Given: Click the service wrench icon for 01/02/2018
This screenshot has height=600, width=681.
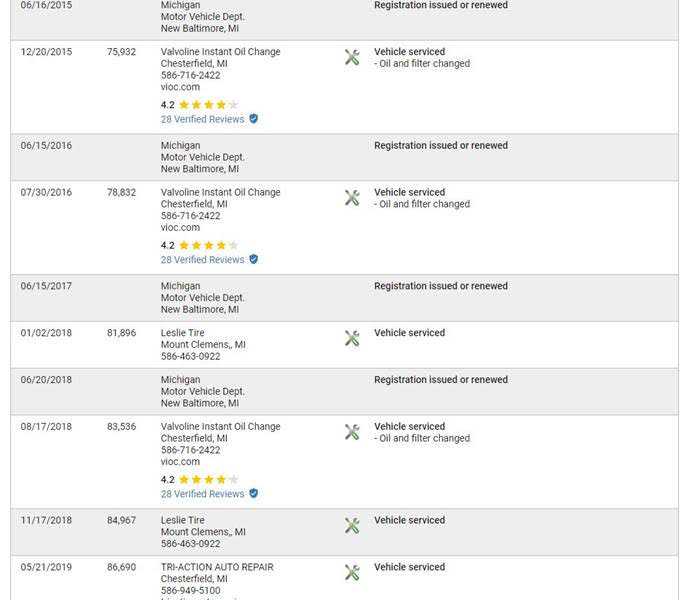Looking at the screenshot, I should (352, 339).
